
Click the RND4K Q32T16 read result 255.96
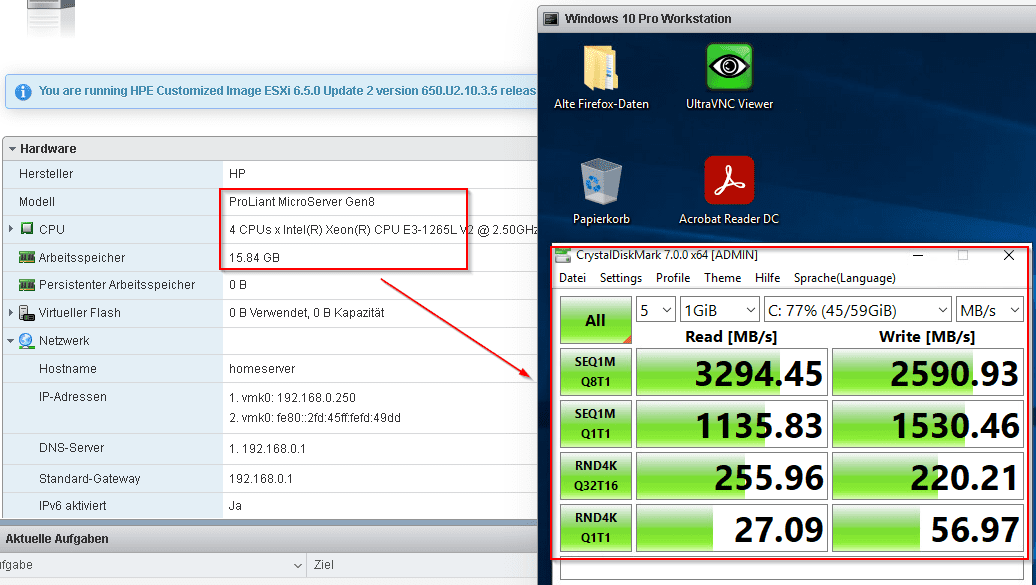coord(731,476)
